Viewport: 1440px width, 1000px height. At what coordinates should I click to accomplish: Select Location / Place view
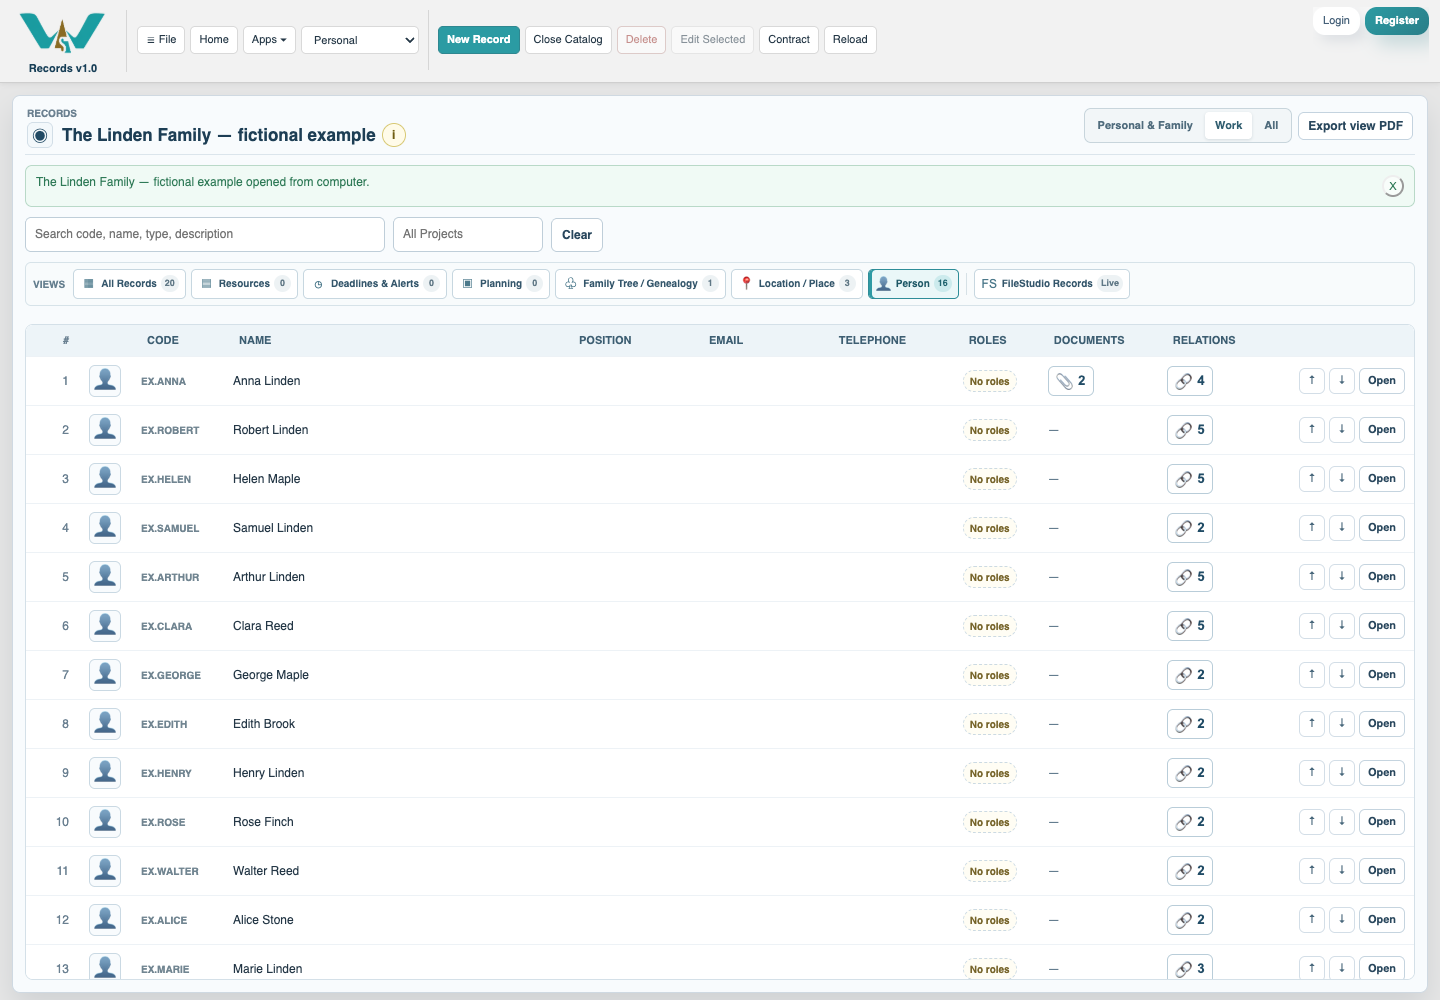coord(796,284)
